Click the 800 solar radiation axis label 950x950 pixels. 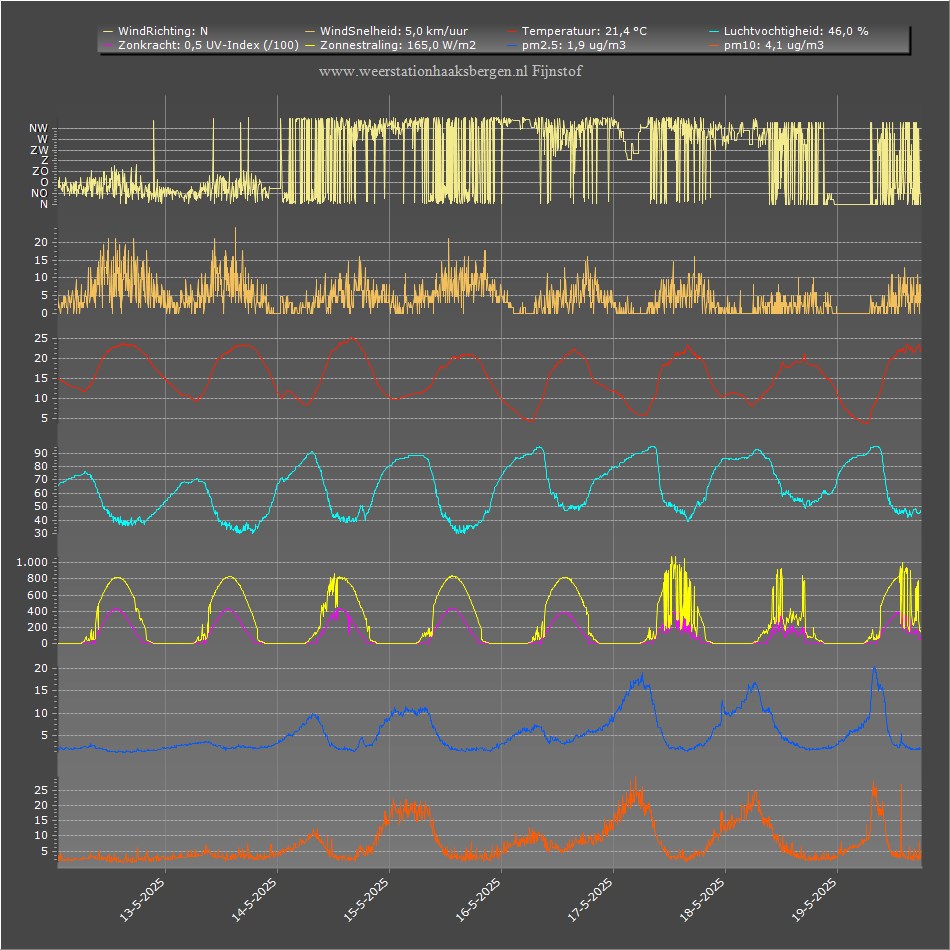(x=38, y=579)
